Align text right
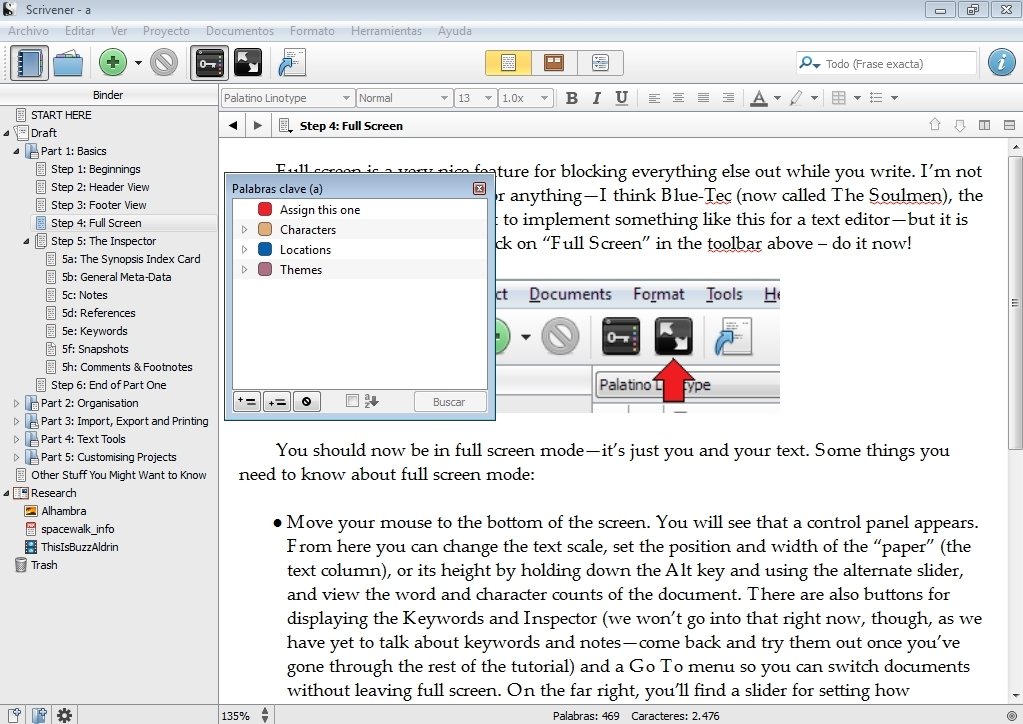The width and height of the screenshot is (1023, 724). coord(728,98)
